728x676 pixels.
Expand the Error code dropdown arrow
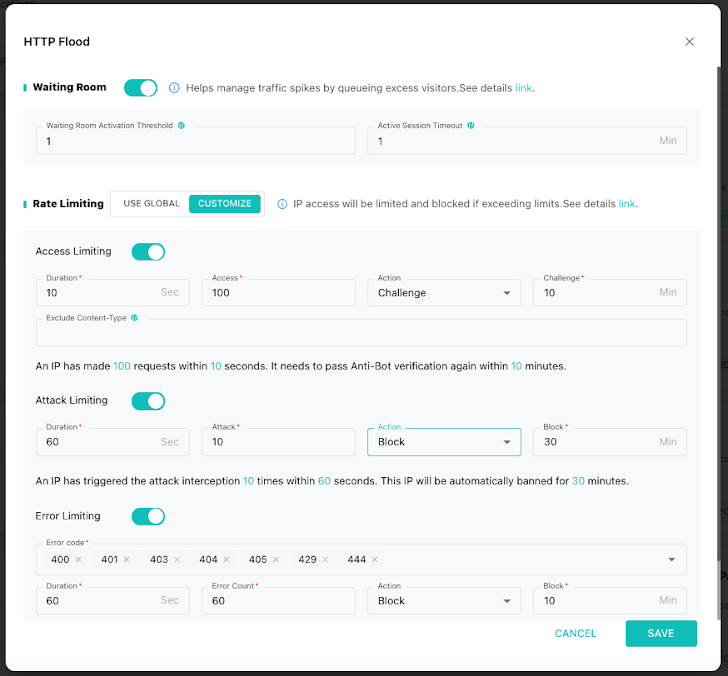671,559
